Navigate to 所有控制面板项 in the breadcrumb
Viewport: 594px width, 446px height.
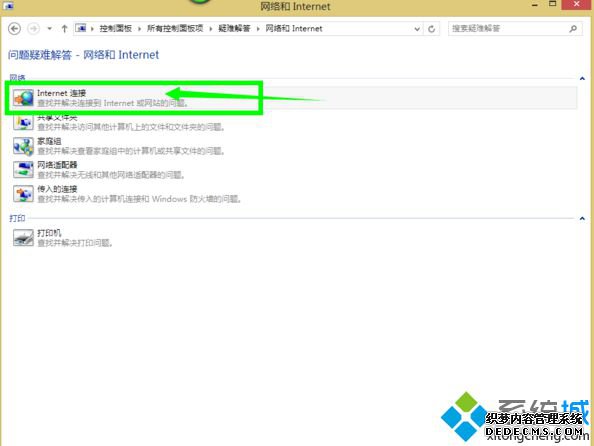[175, 28]
